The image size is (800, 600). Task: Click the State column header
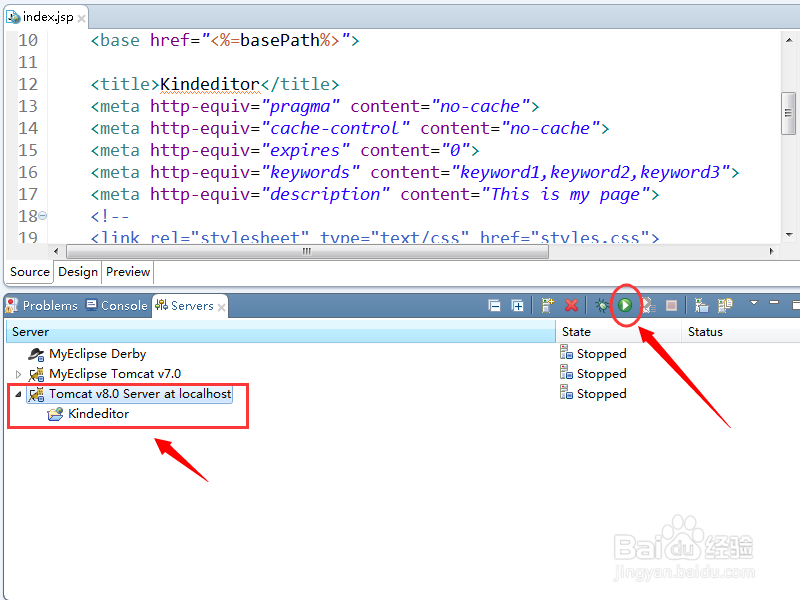coord(618,332)
